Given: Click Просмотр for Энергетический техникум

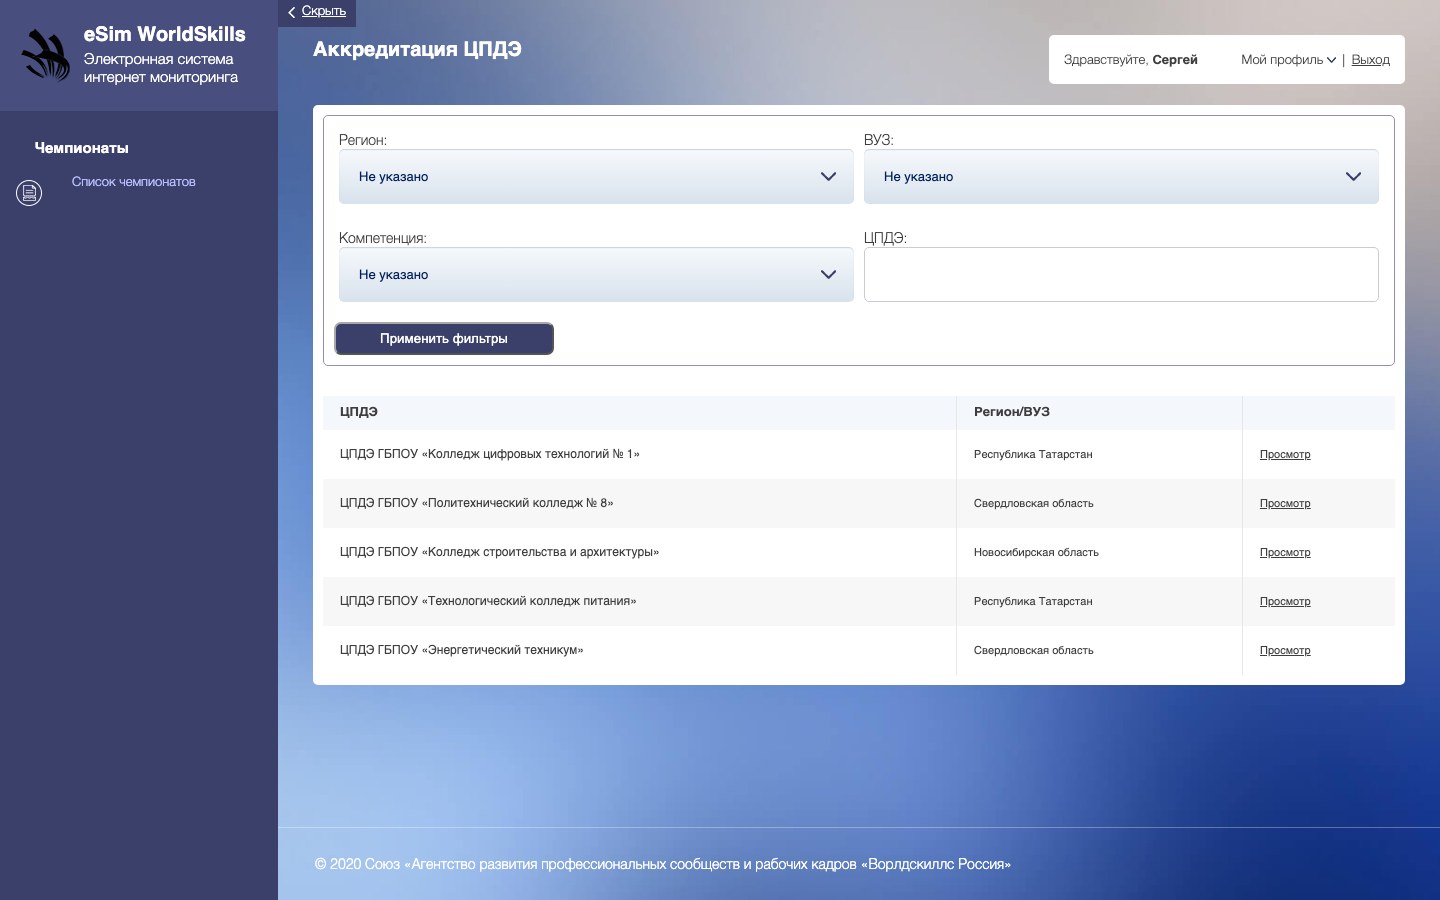Looking at the screenshot, I should [1285, 651].
